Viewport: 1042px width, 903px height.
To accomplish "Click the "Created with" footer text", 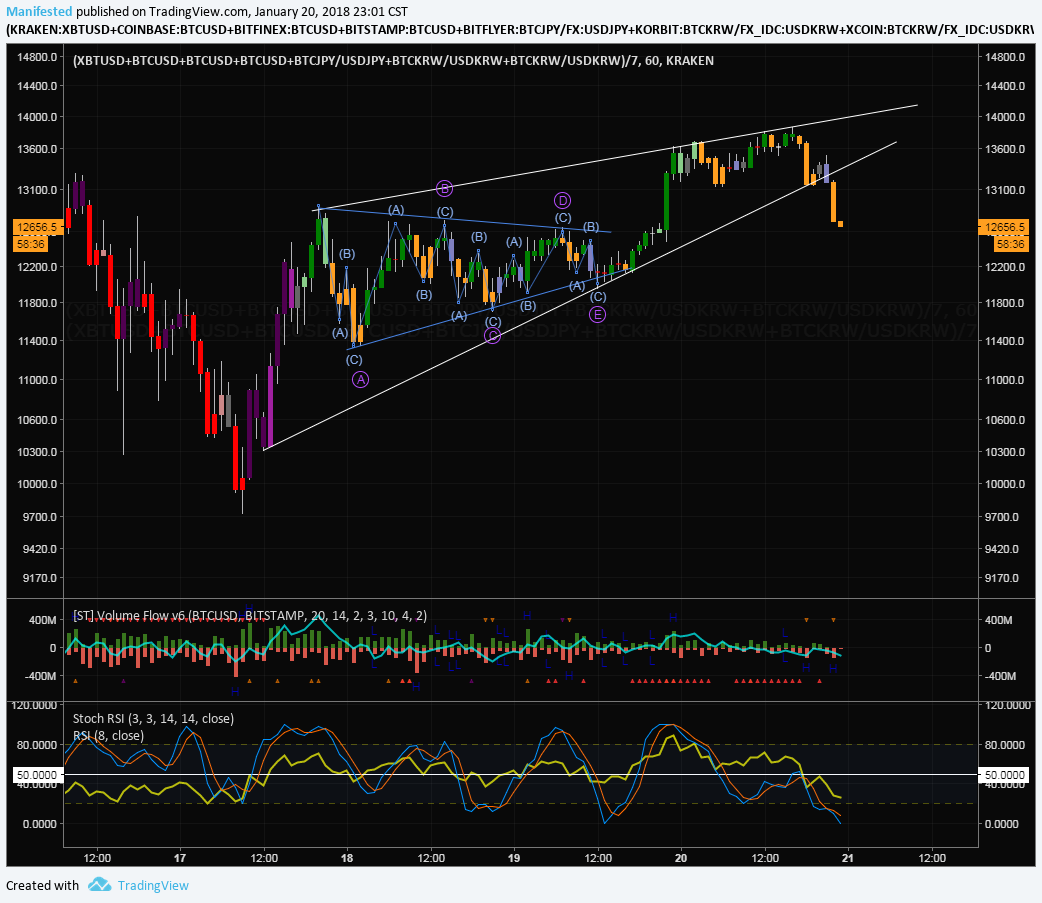I will (43, 885).
